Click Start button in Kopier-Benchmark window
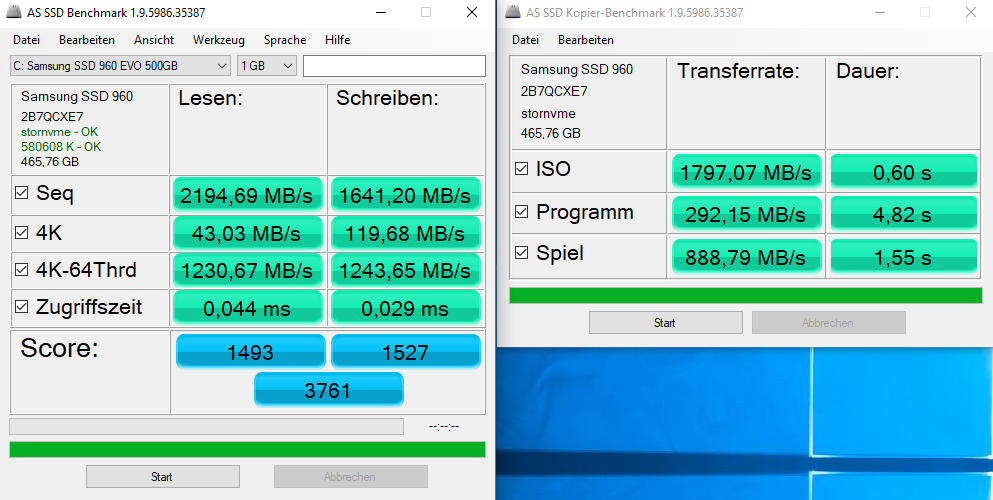The height and width of the screenshot is (500, 993). [666, 323]
